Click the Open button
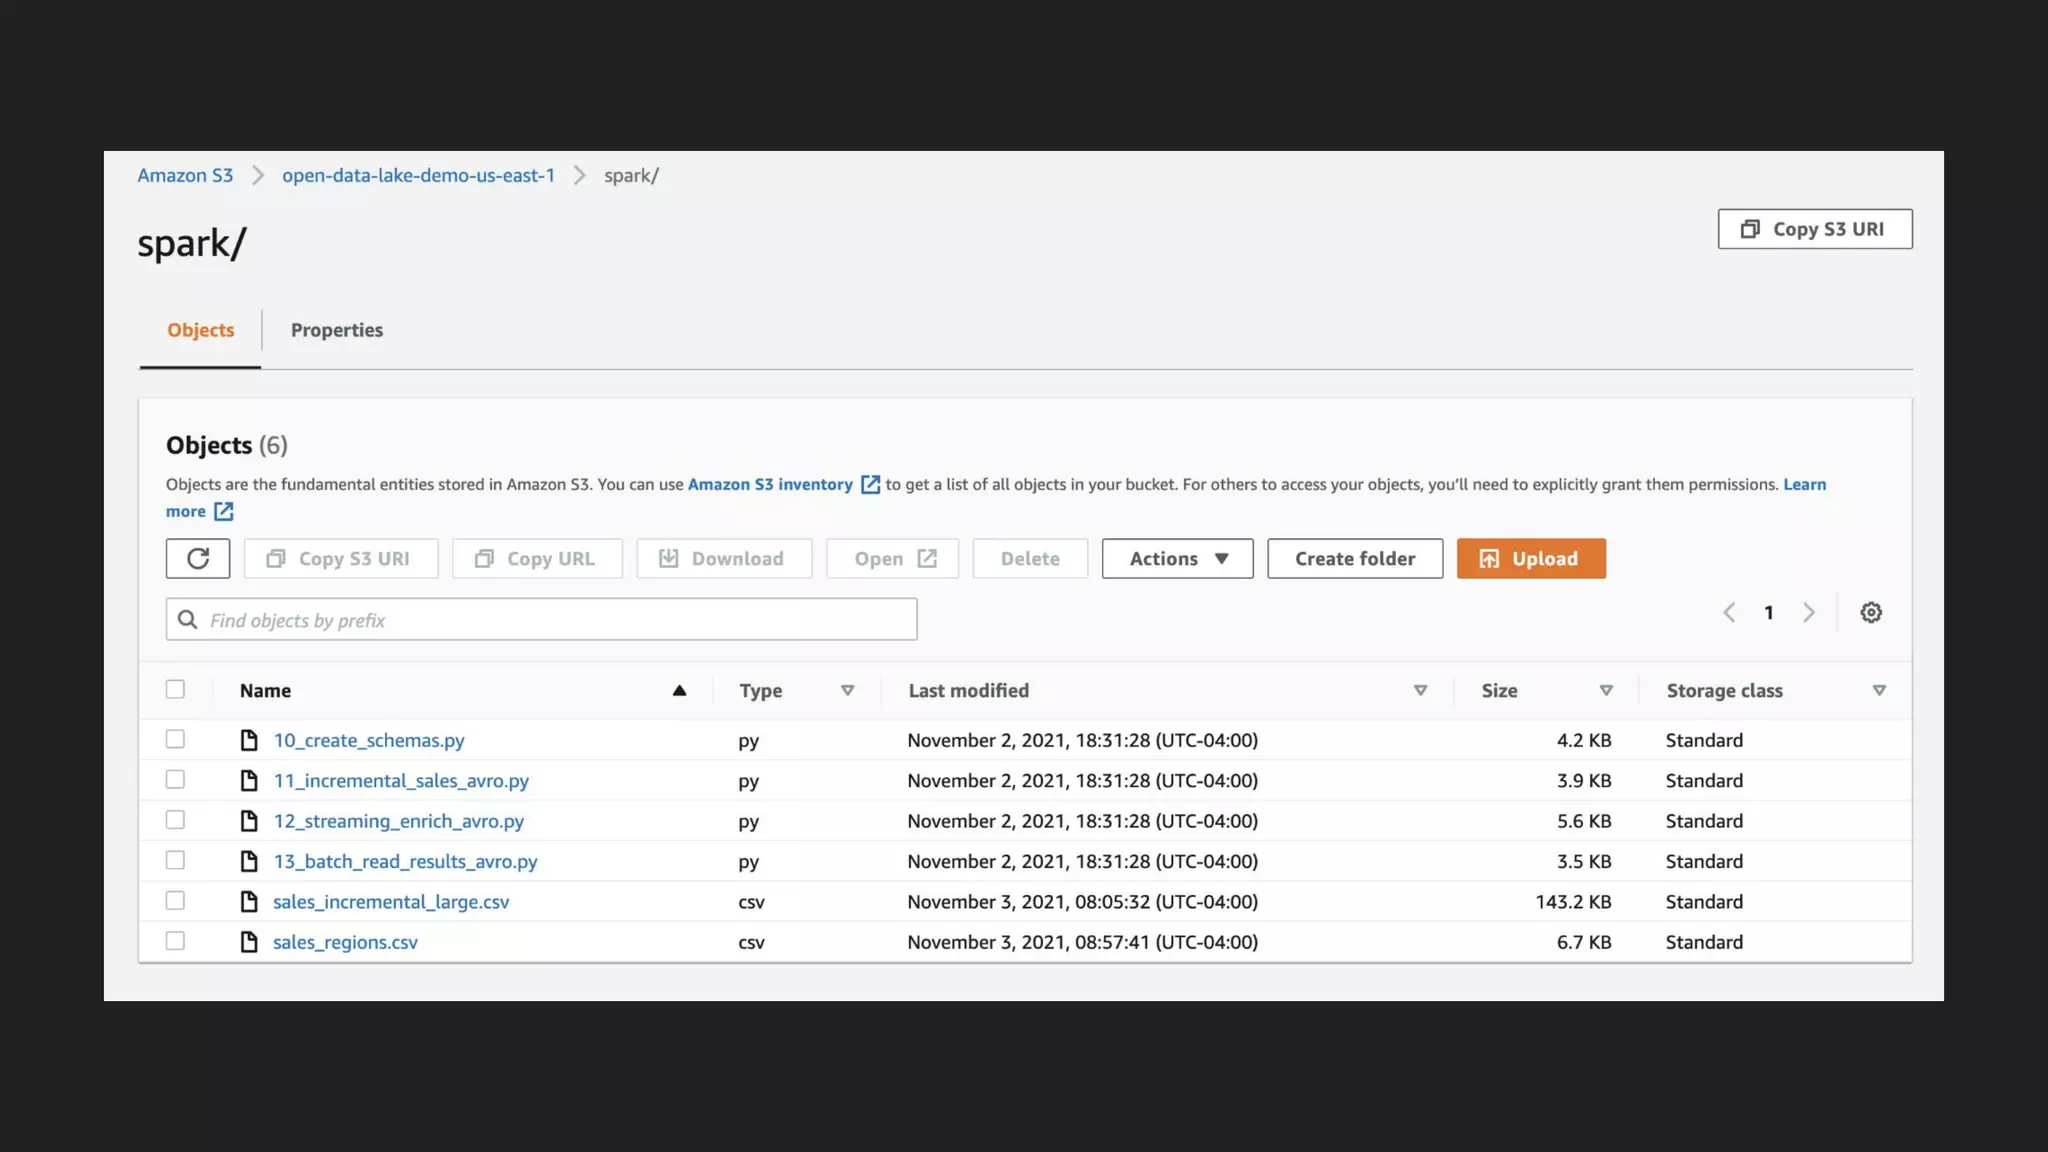The height and width of the screenshot is (1152, 2048). pyautogui.click(x=892, y=558)
